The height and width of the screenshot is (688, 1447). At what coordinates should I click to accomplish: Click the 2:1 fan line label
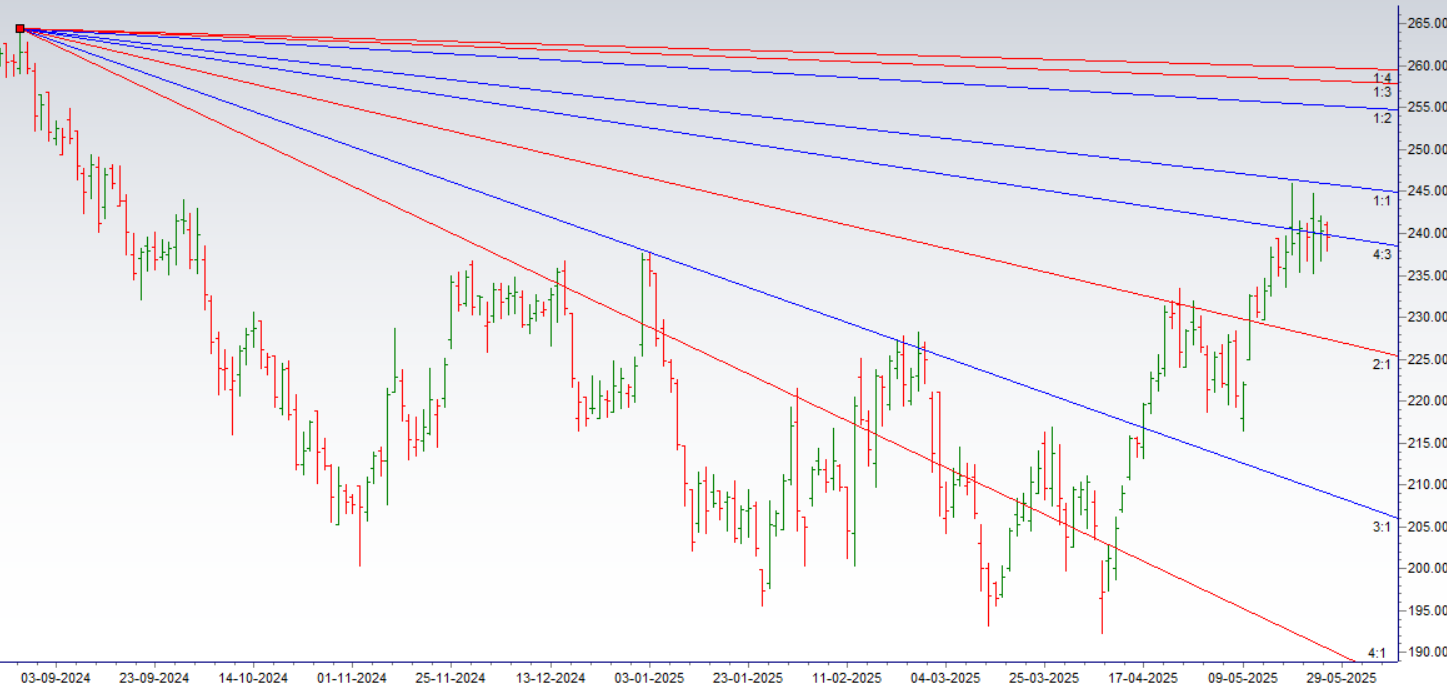point(1382,365)
